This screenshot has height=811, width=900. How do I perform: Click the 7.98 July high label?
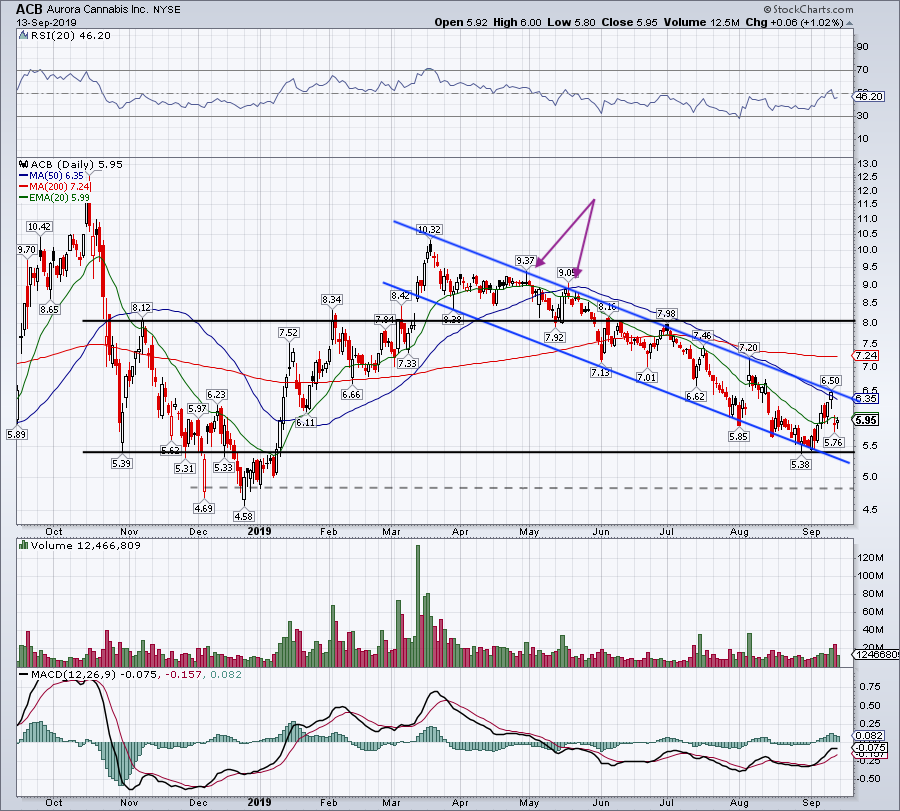666,313
